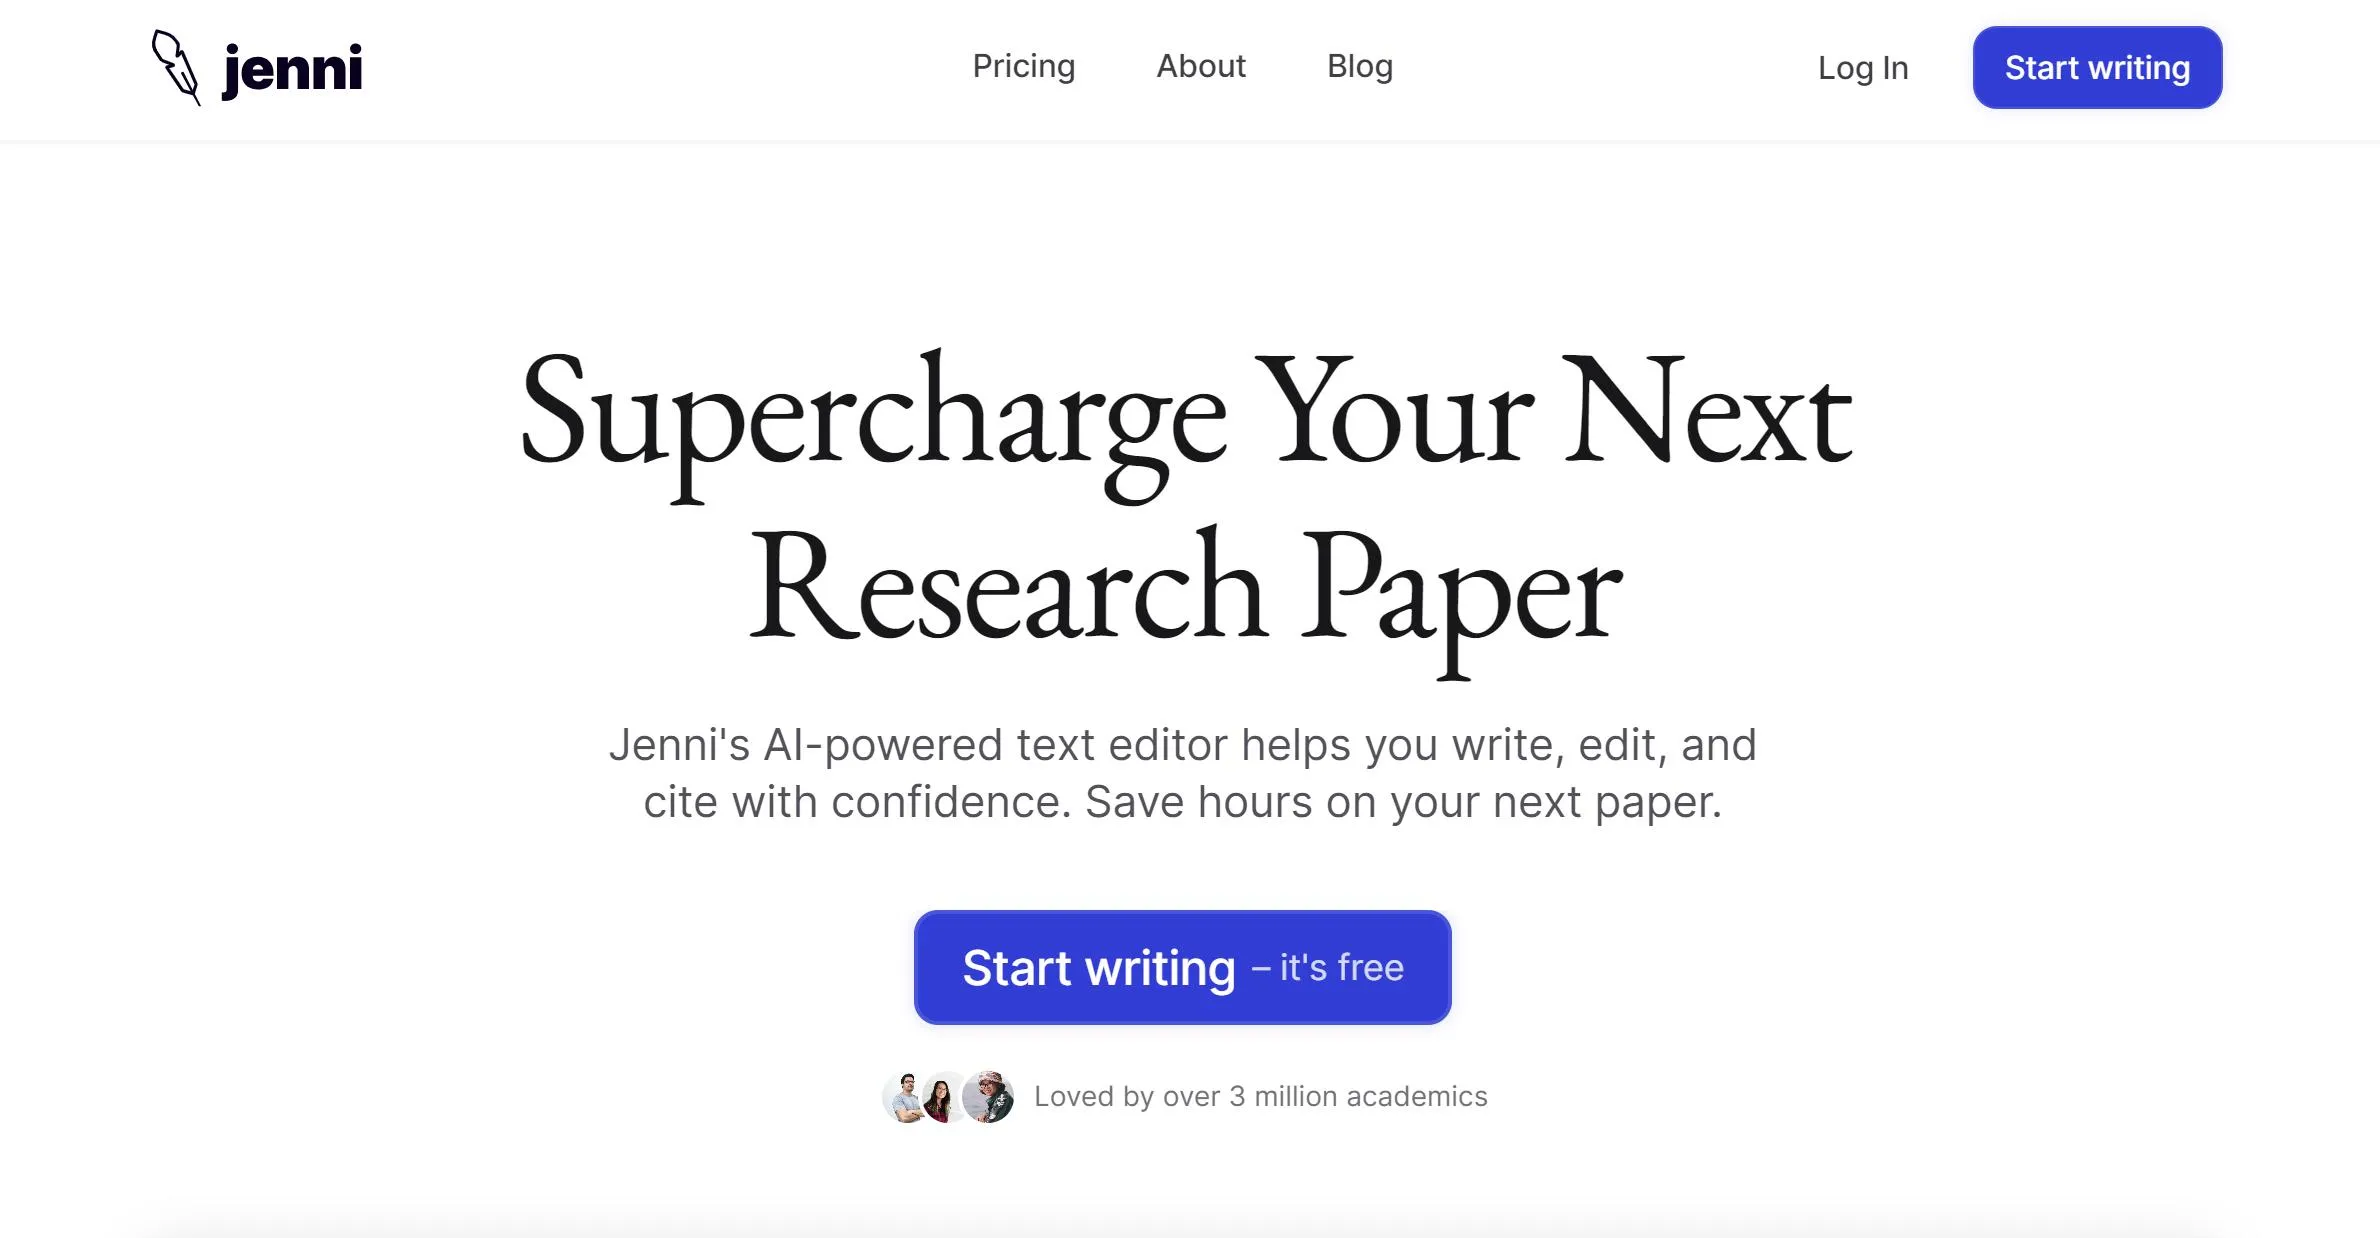Click the subheading about Jenni's AI-powered text editor
This screenshot has height=1238, width=2380.
(1184, 772)
